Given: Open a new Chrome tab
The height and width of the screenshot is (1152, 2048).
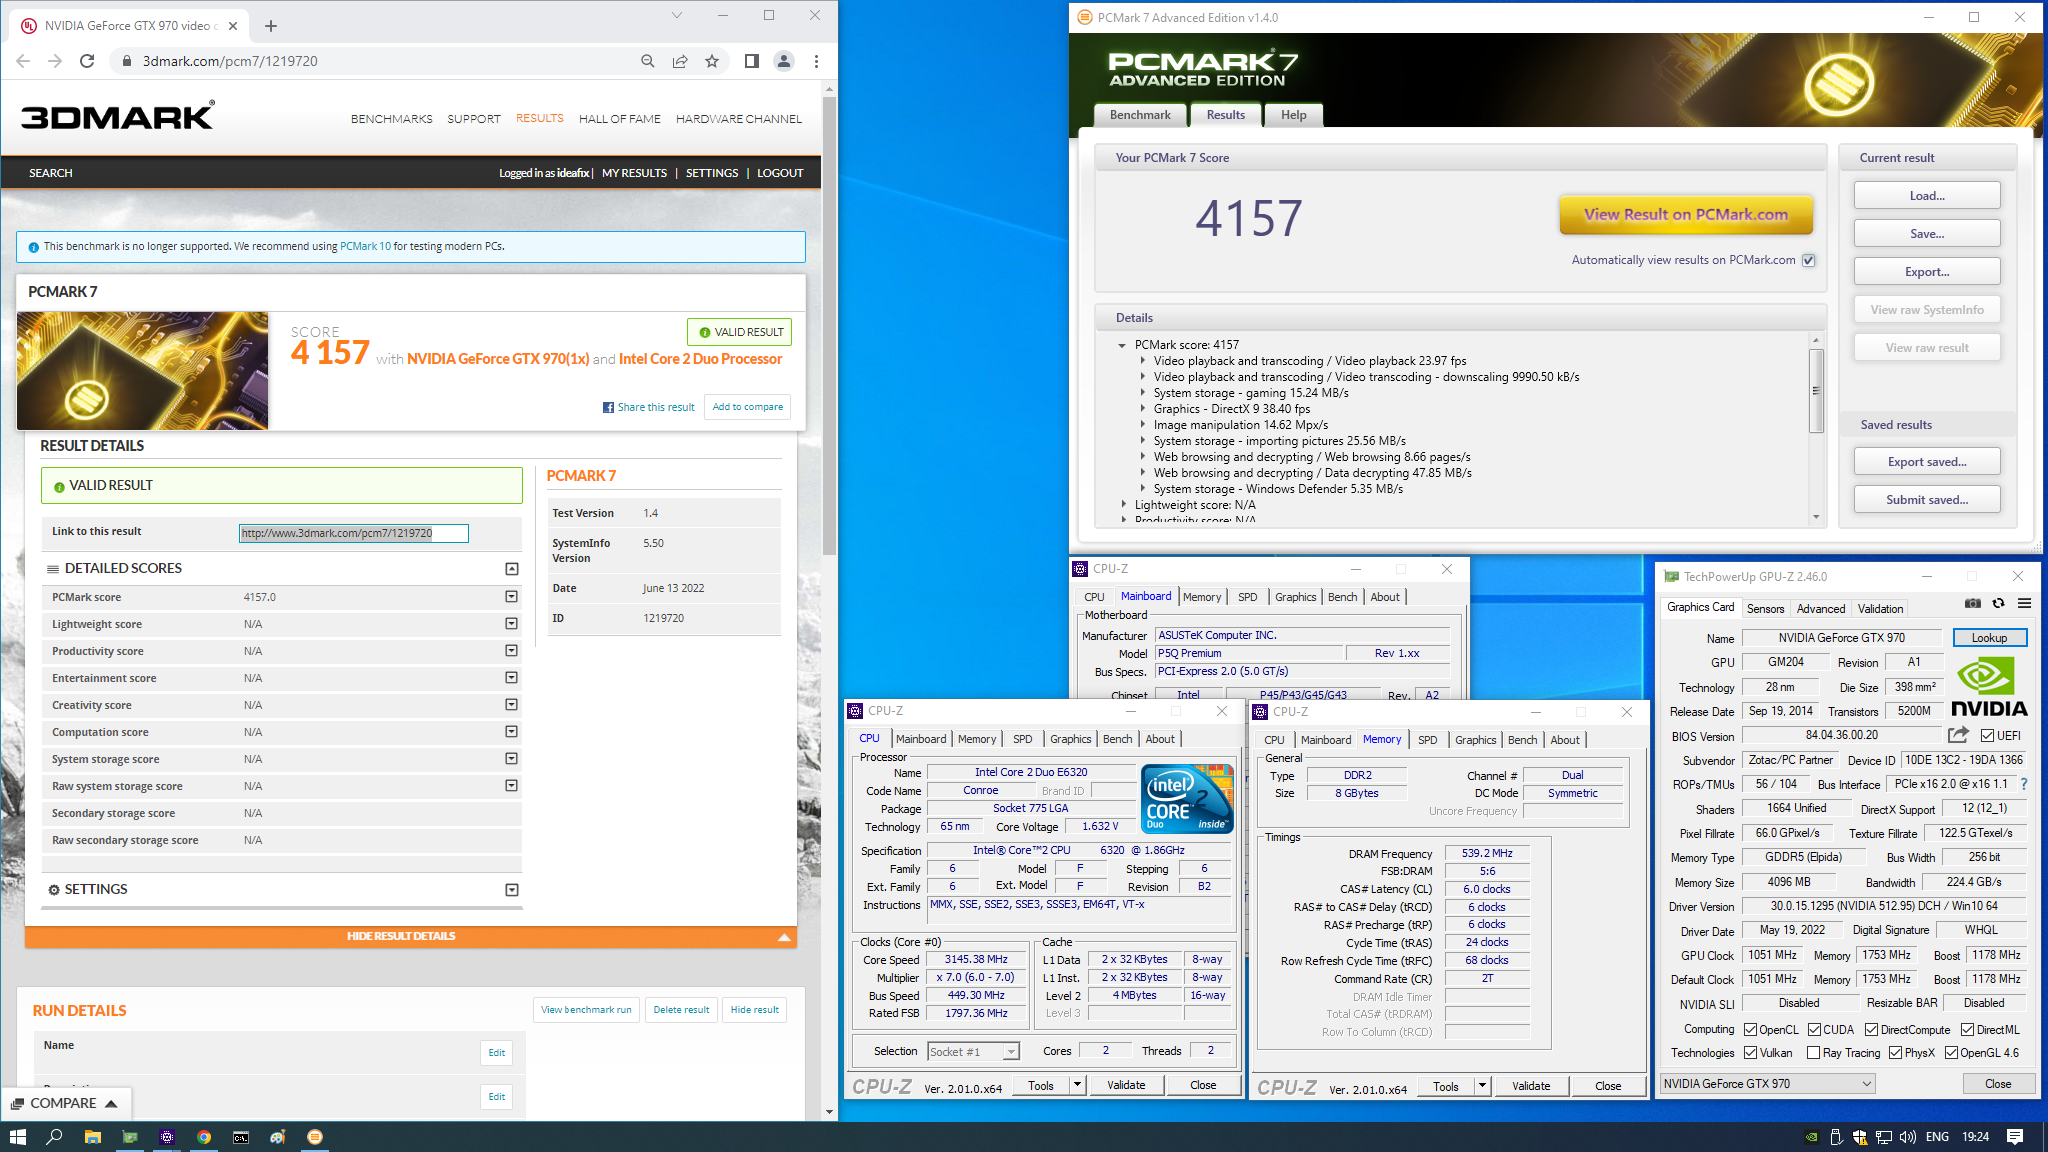Looking at the screenshot, I should tap(271, 26).
